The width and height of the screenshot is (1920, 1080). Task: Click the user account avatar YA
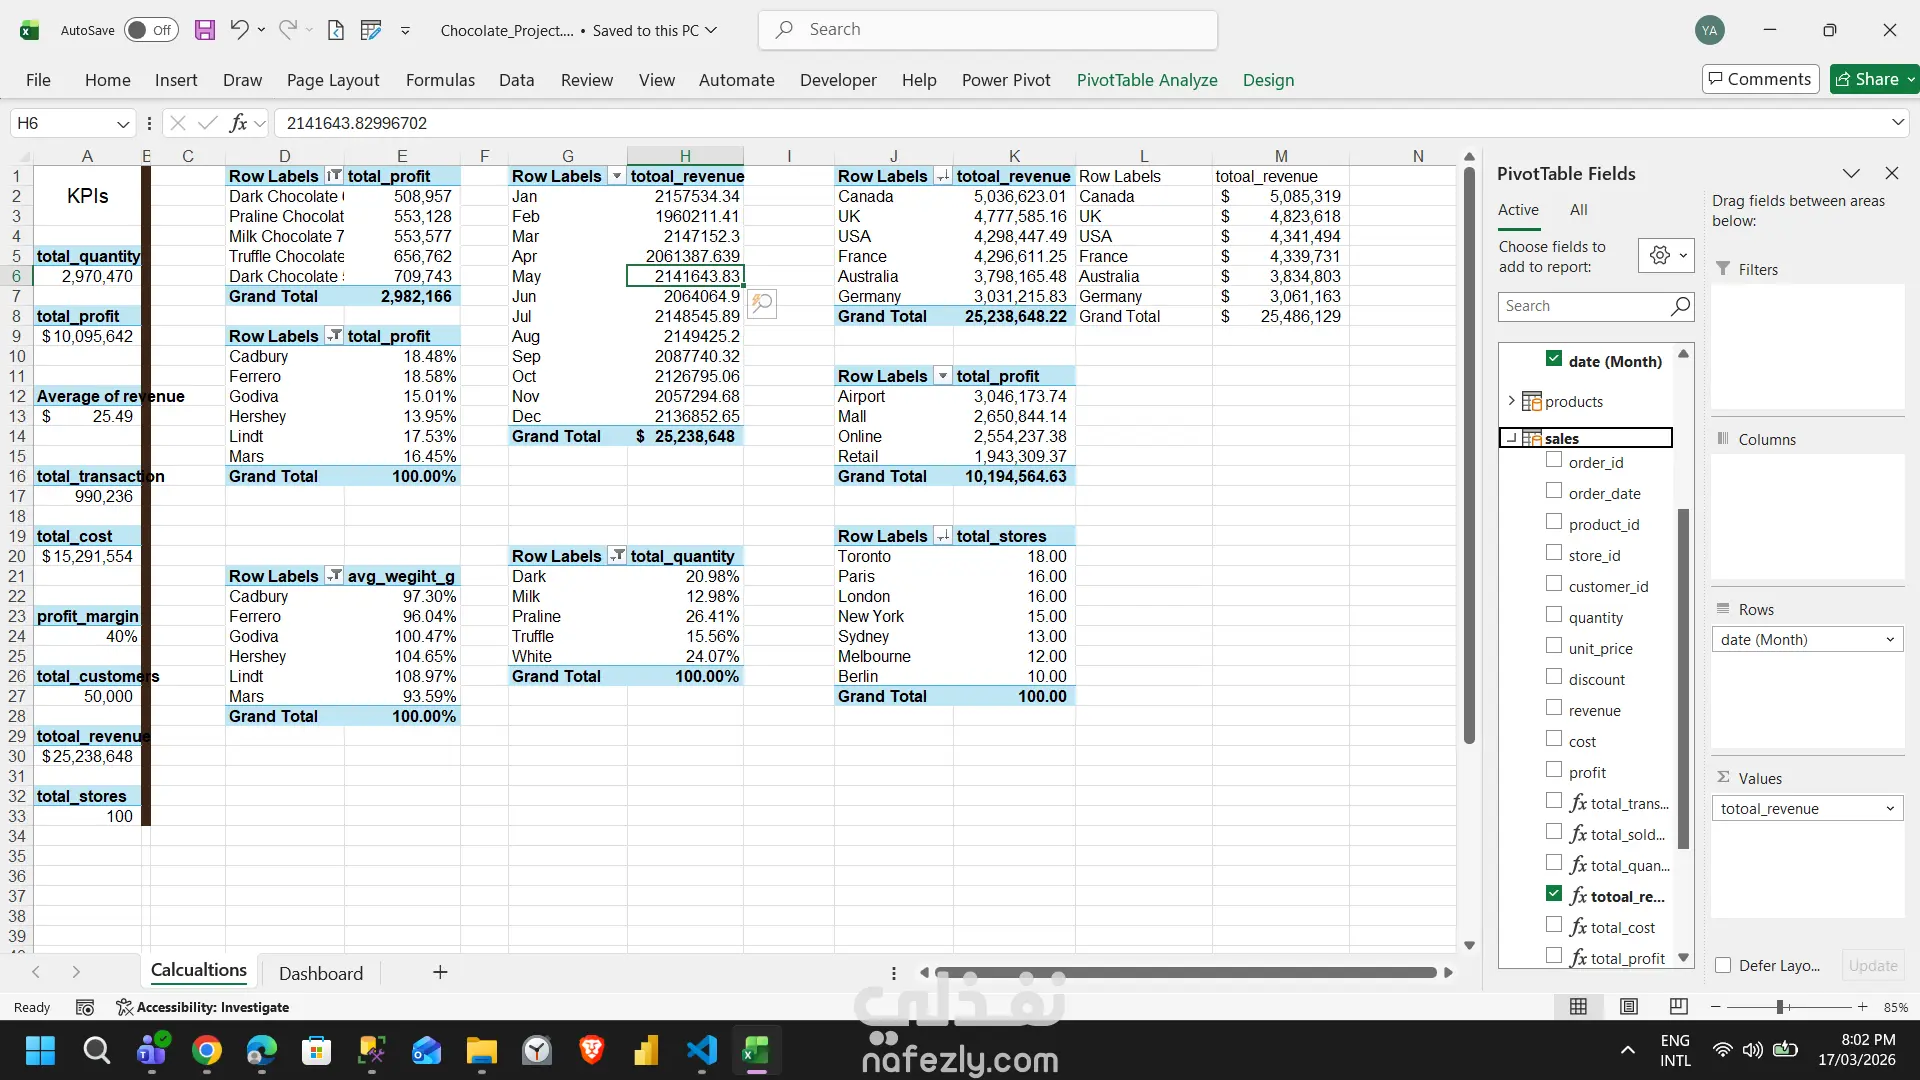pos(1710,30)
